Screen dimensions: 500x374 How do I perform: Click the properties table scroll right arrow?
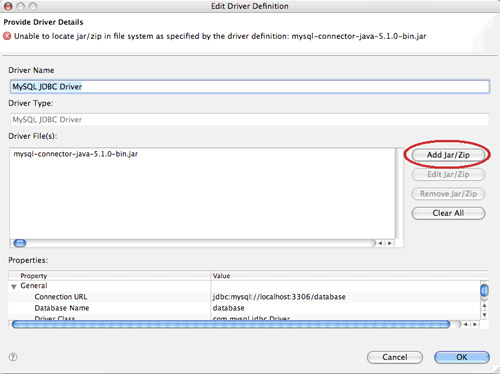(x=475, y=324)
